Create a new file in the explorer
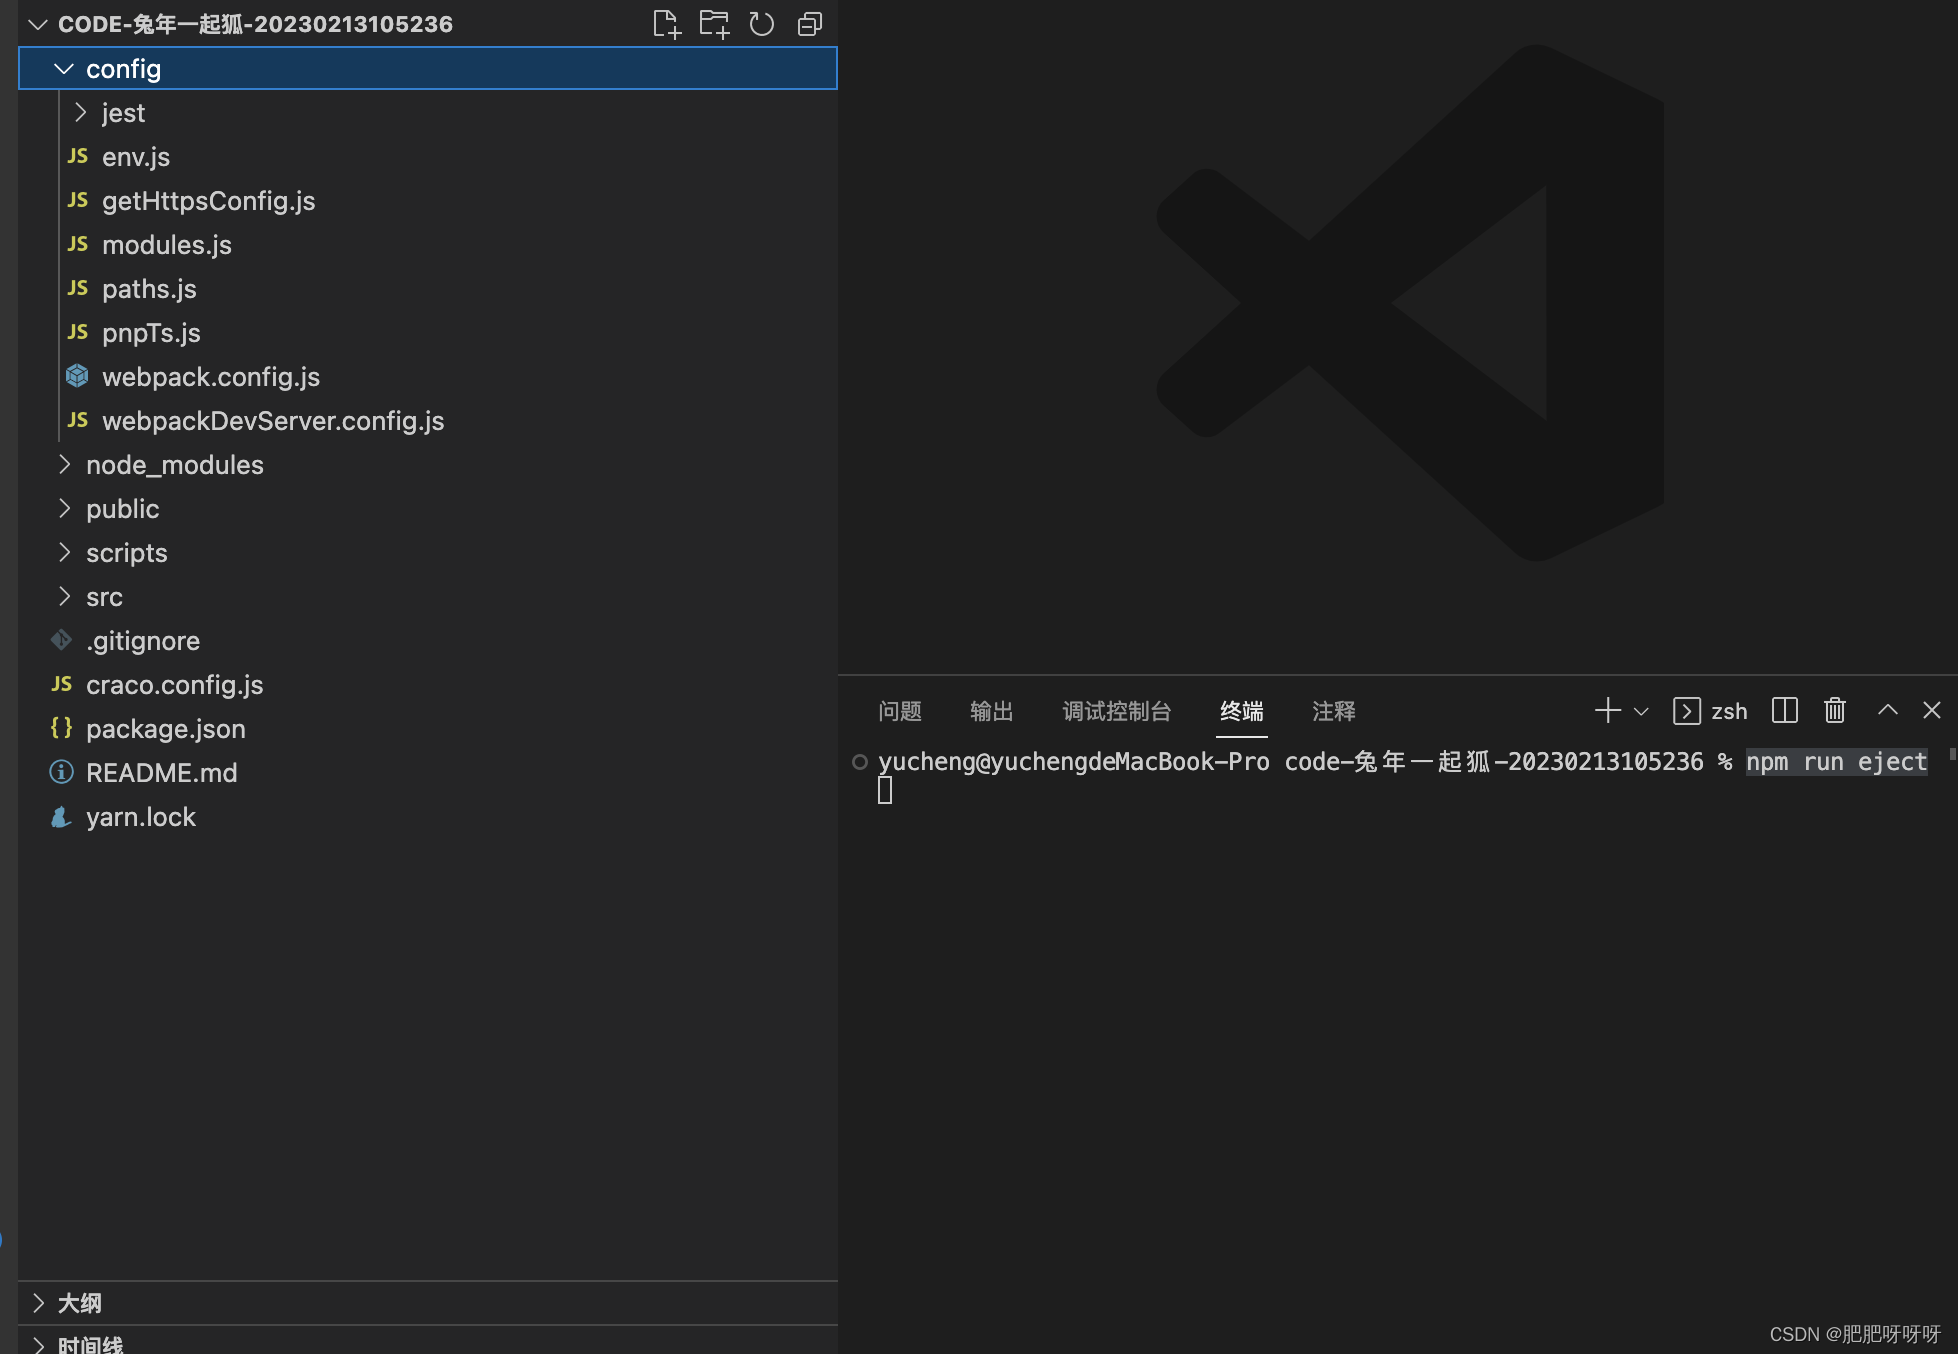 click(666, 23)
